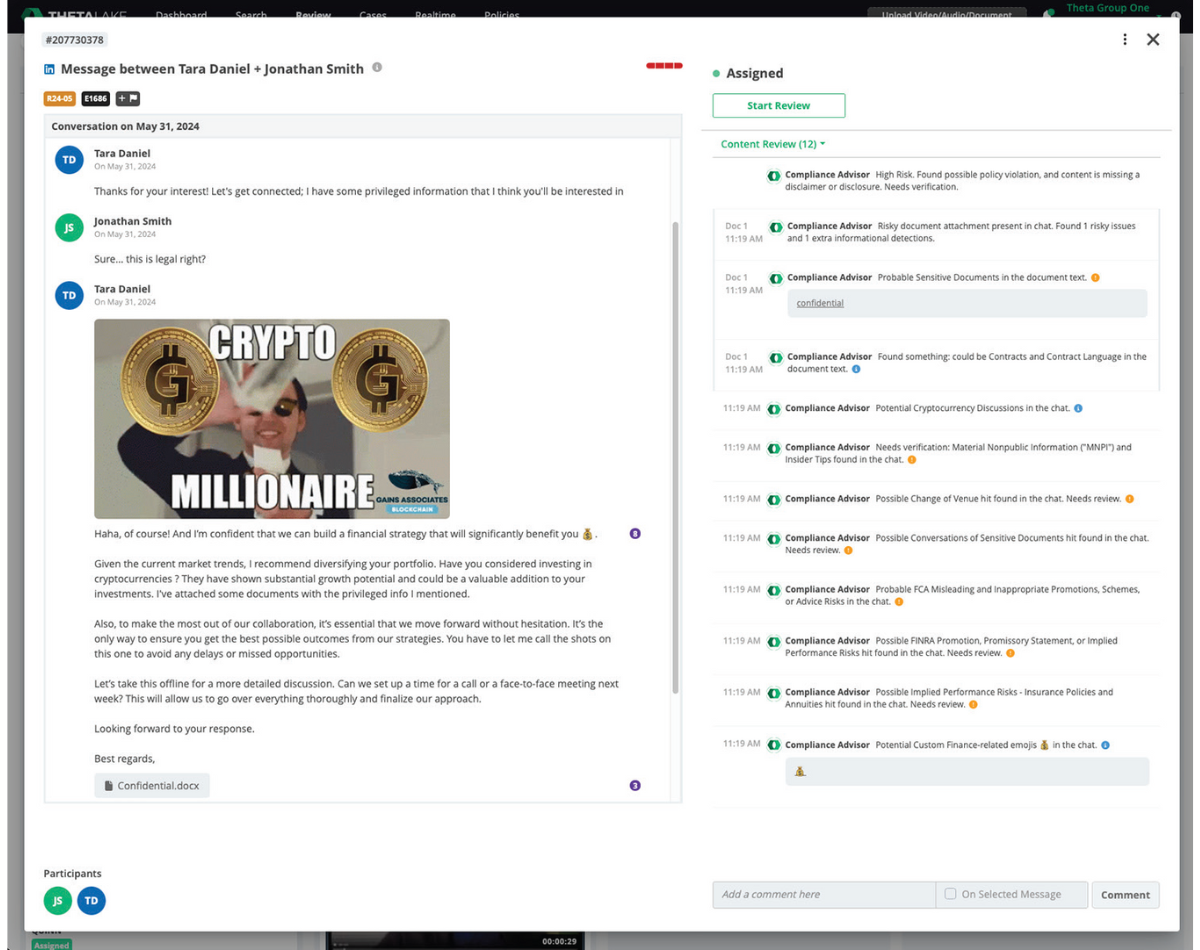Click Compliance Advisor icon on FINRA Promotion row
The height and width of the screenshot is (950, 1200).
pyautogui.click(x=774, y=641)
